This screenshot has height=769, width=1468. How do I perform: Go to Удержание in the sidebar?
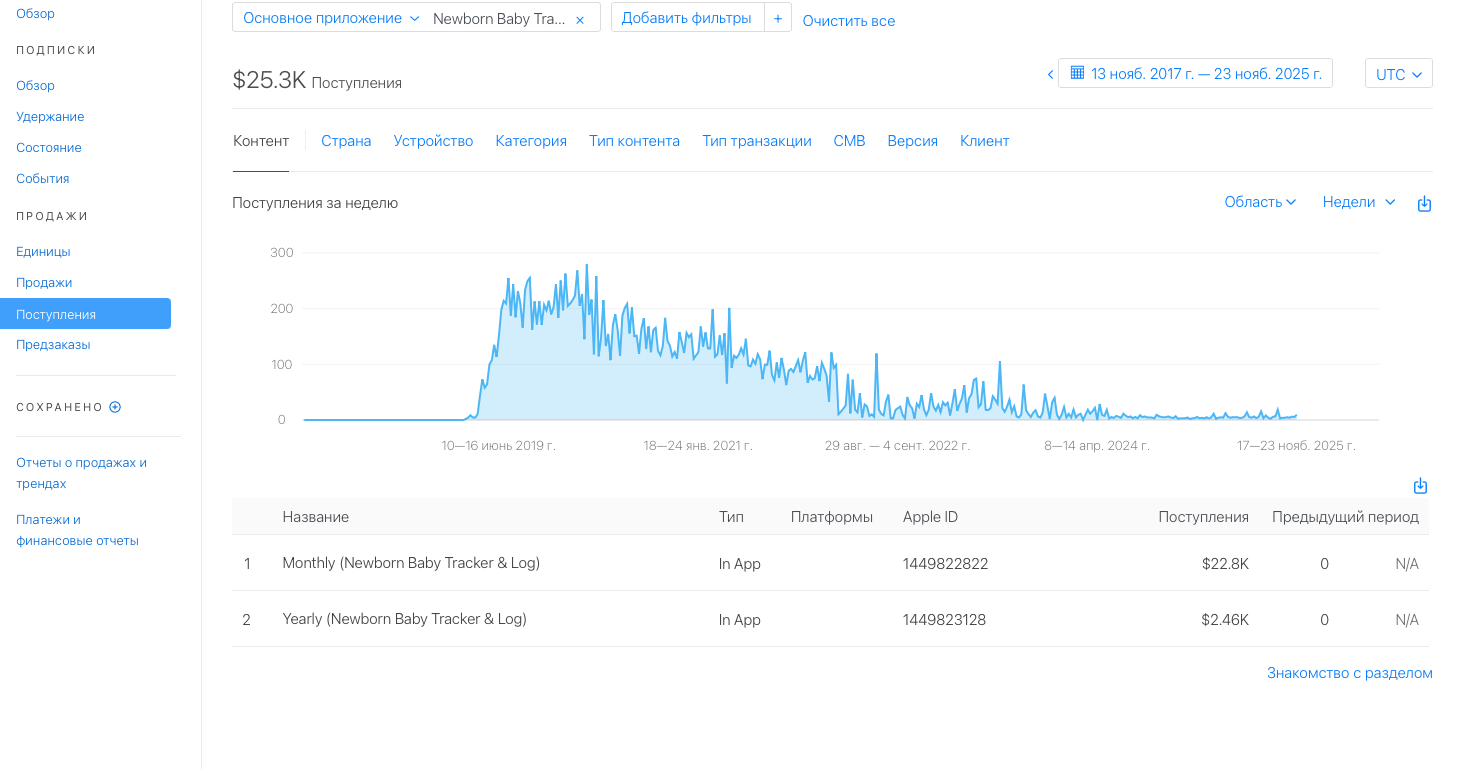[50, 117]
